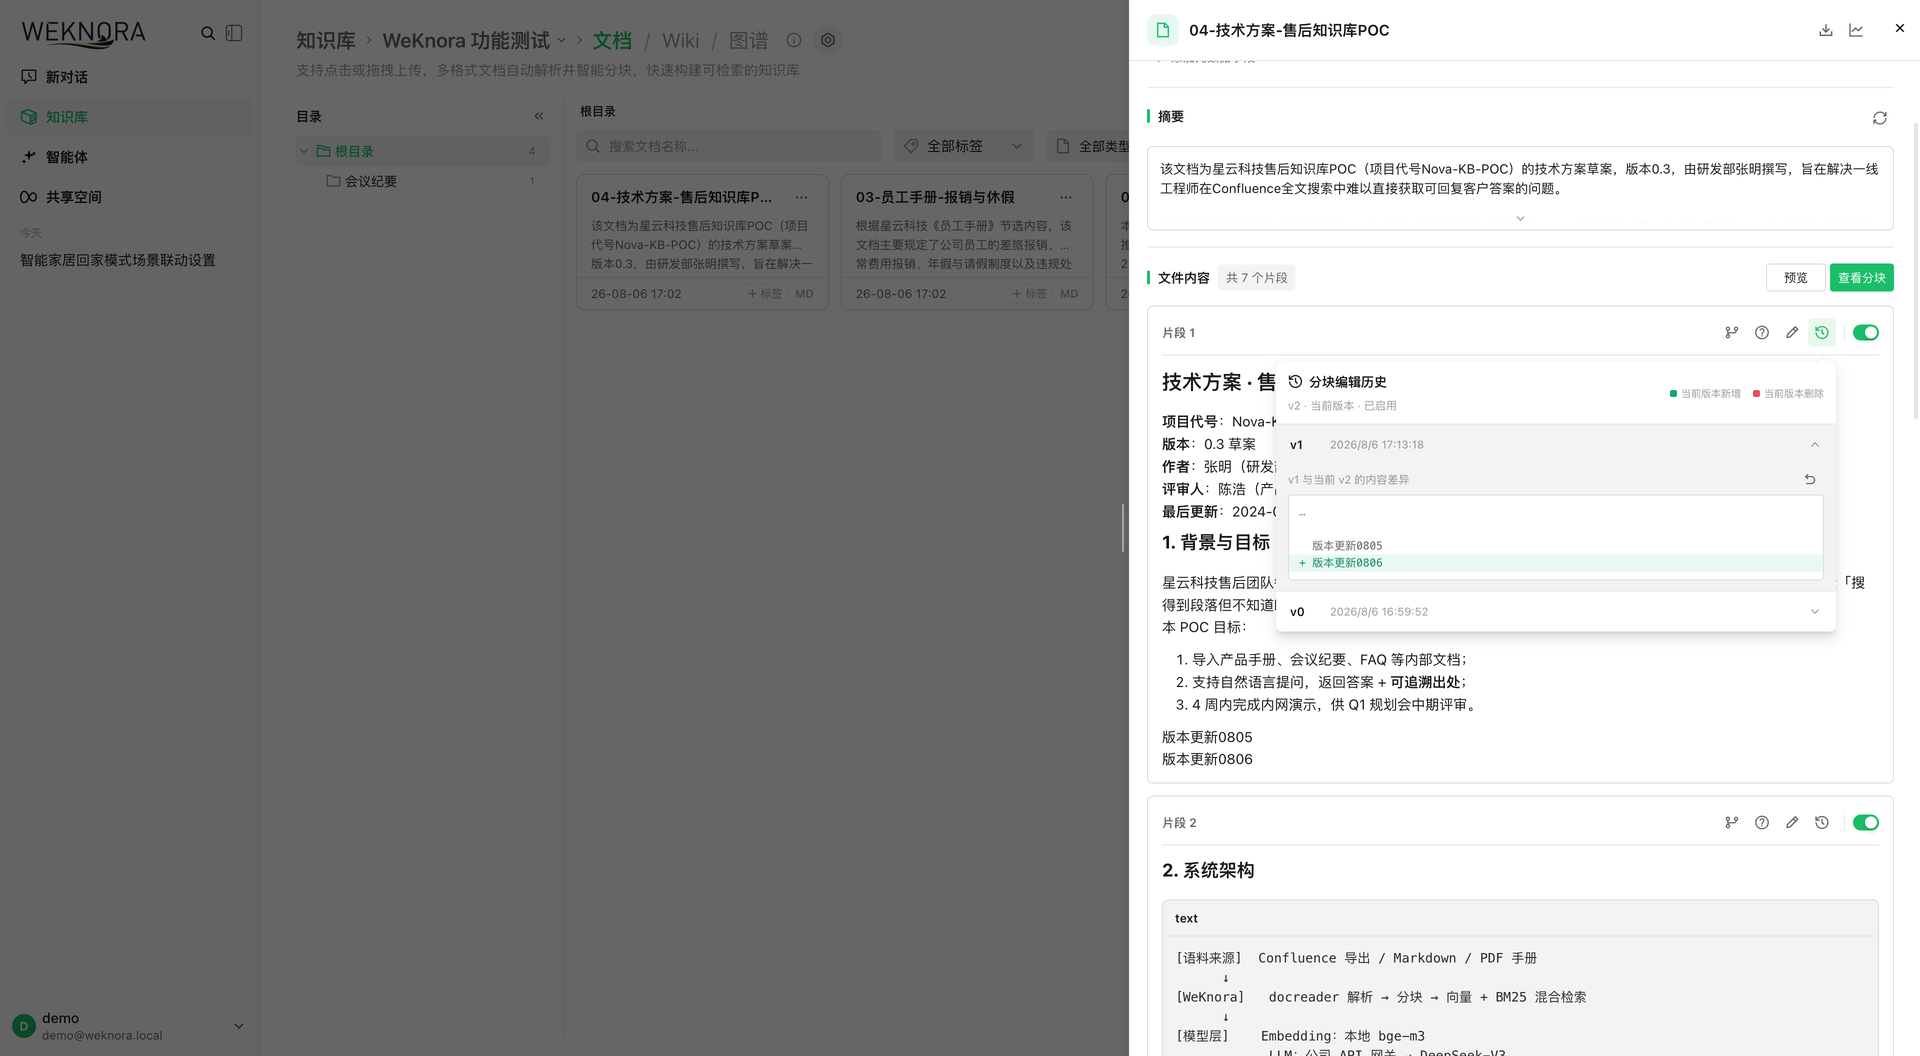Start a 新对话 from the sidebar
Screen dimensions: 1920x1056
(x=130, y=77)
